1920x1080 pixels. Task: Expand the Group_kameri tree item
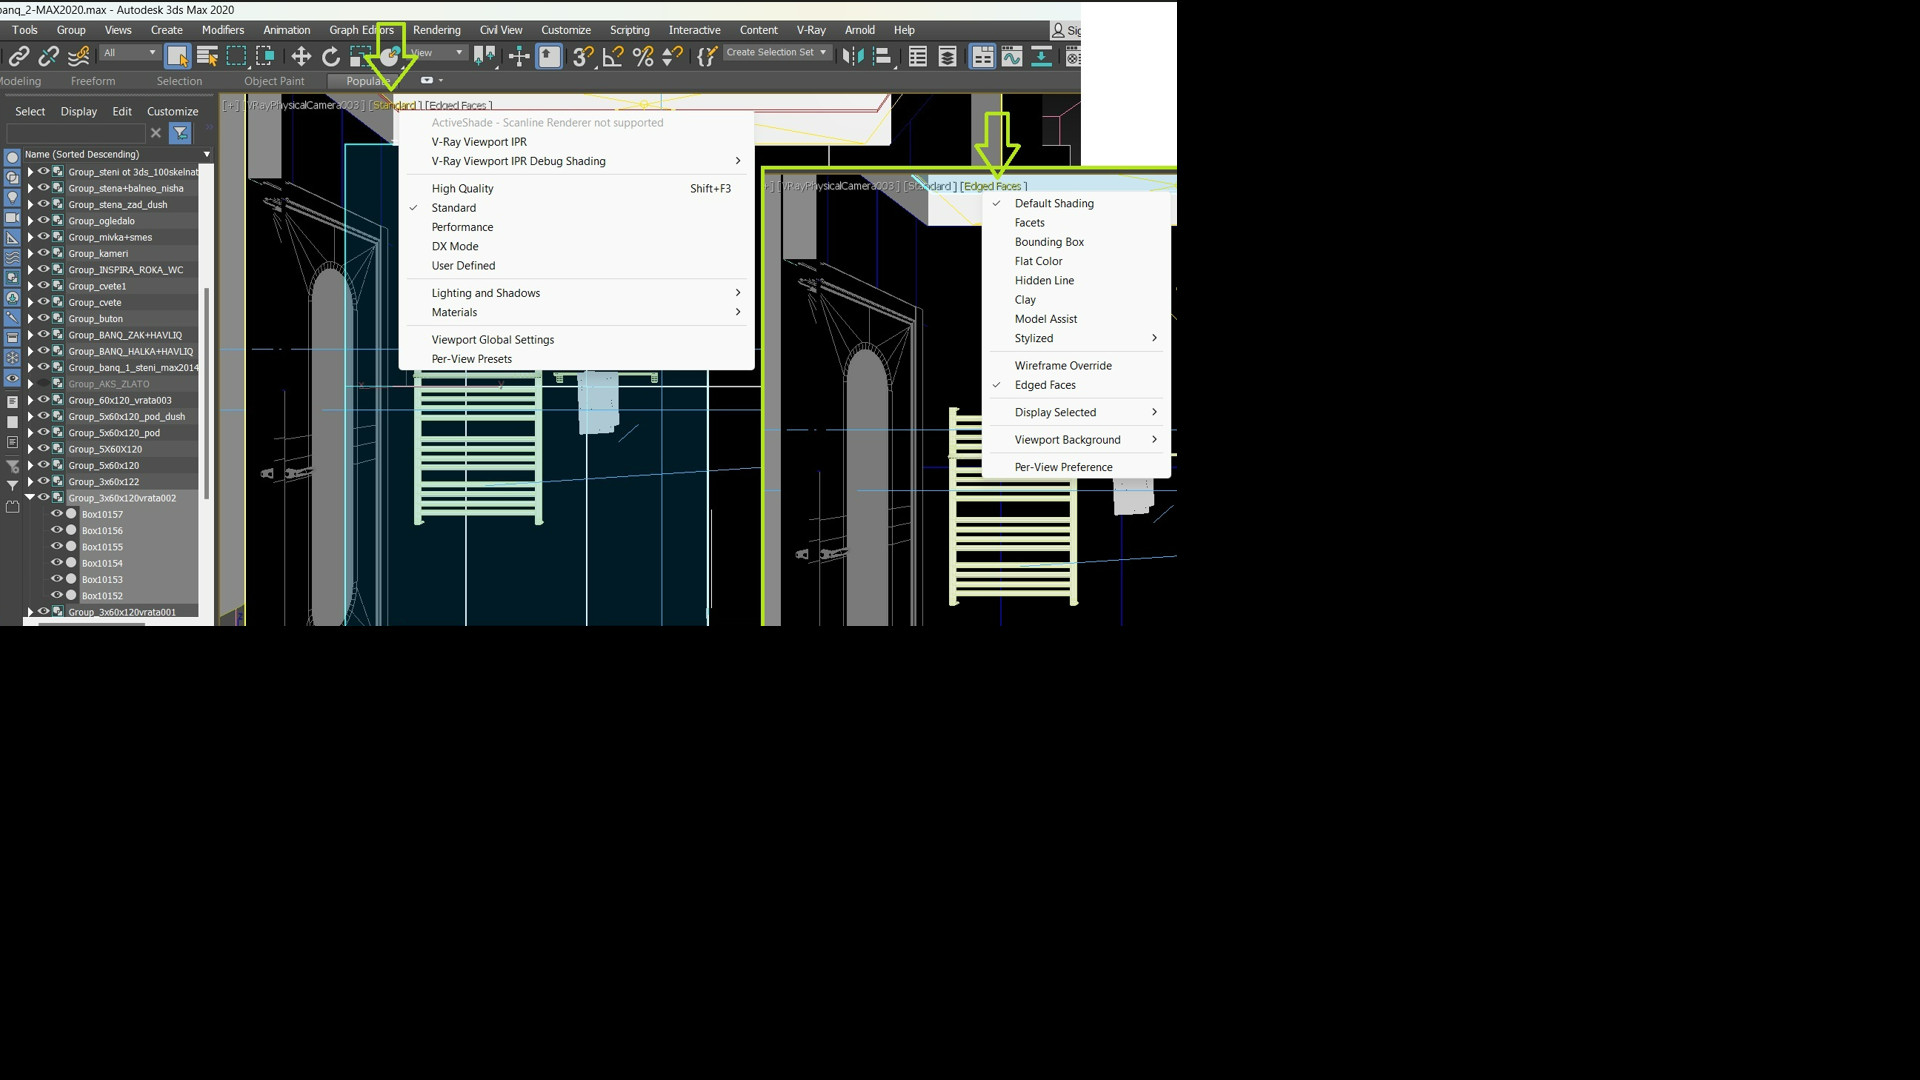pyautogui.click(x=30, y=254)
